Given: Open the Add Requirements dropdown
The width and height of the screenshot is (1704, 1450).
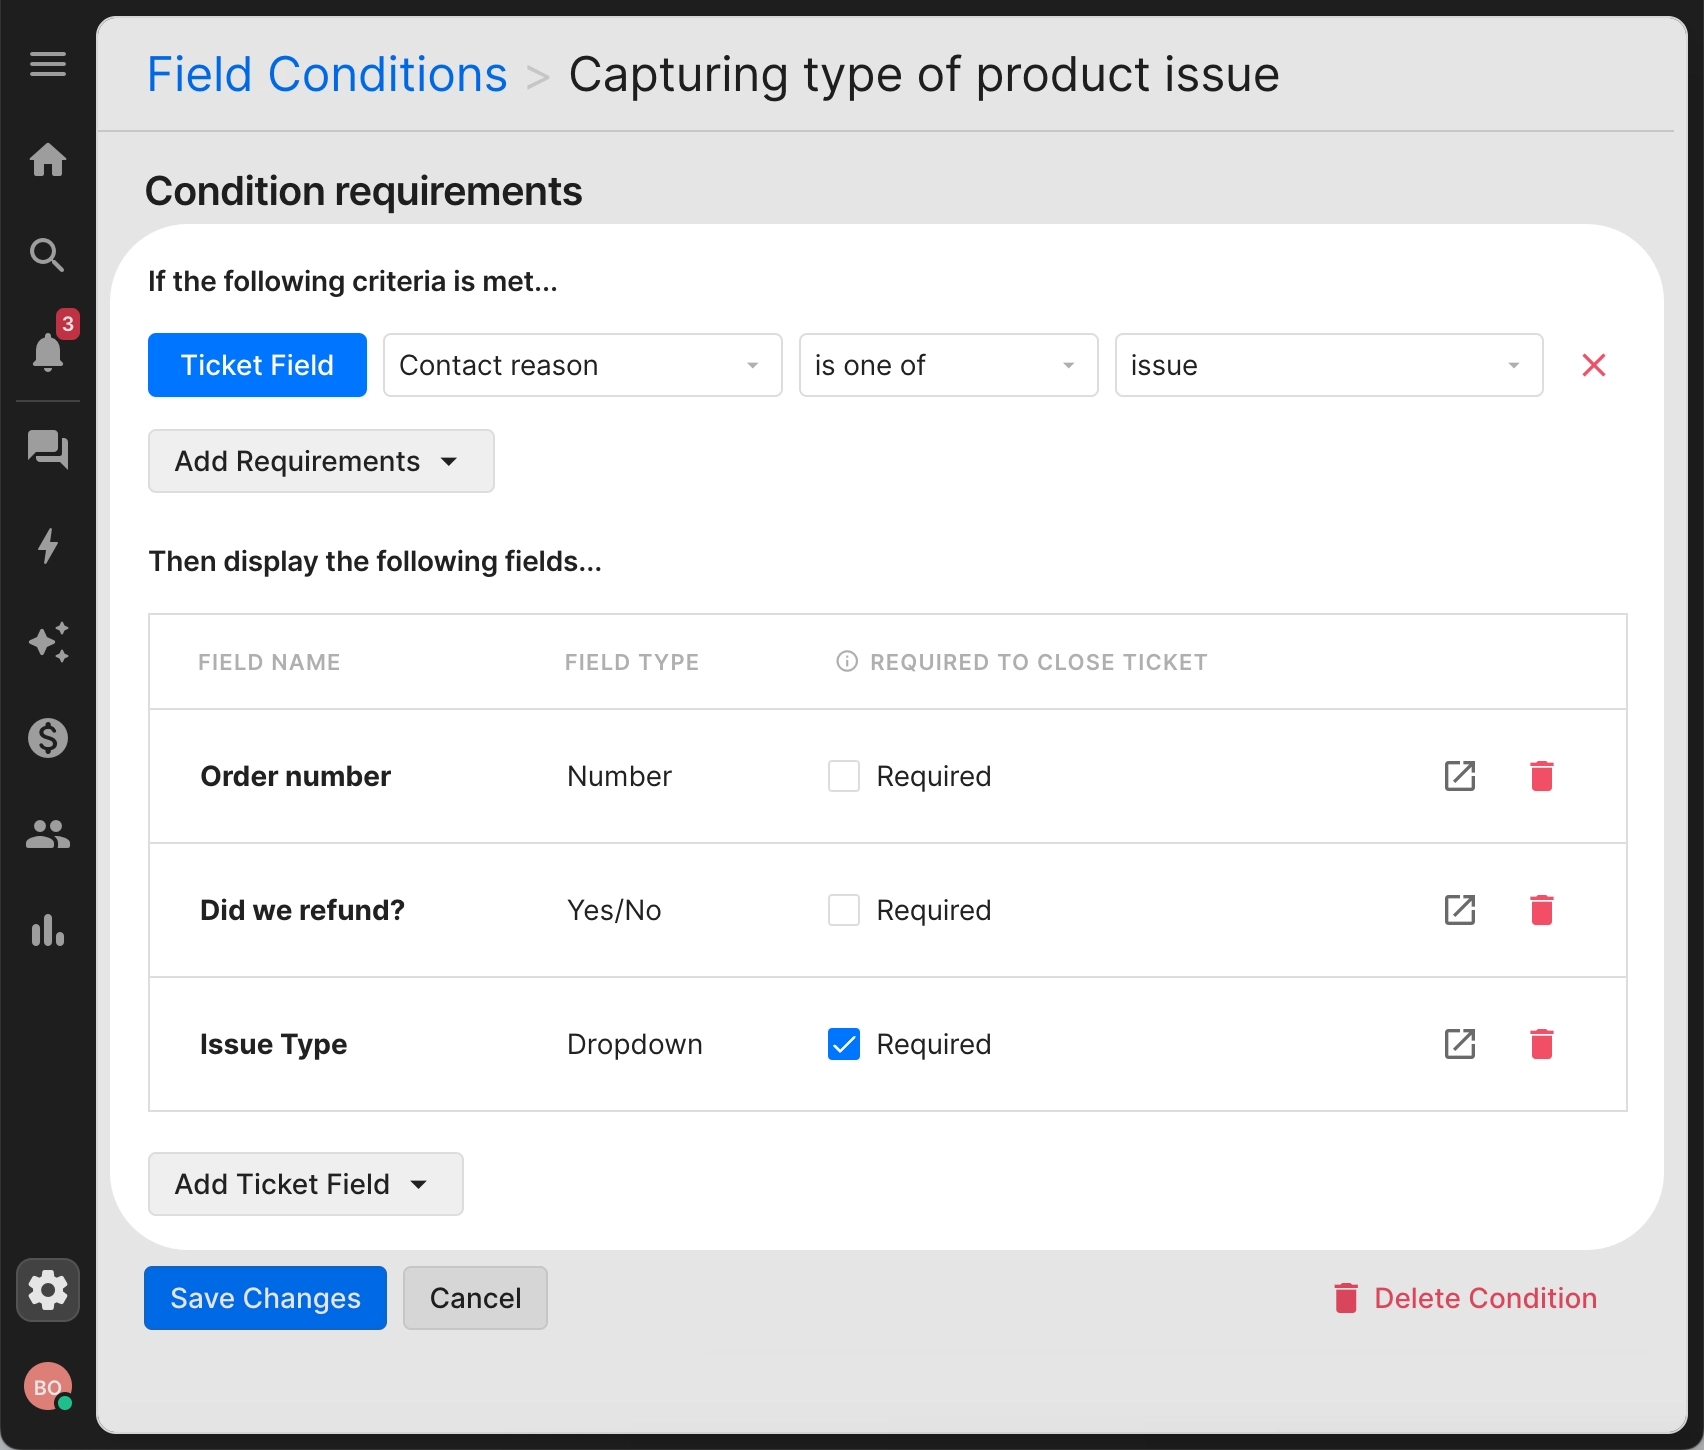Looking at the screenshot, I should pyautogui.click(x=320, y=461).
